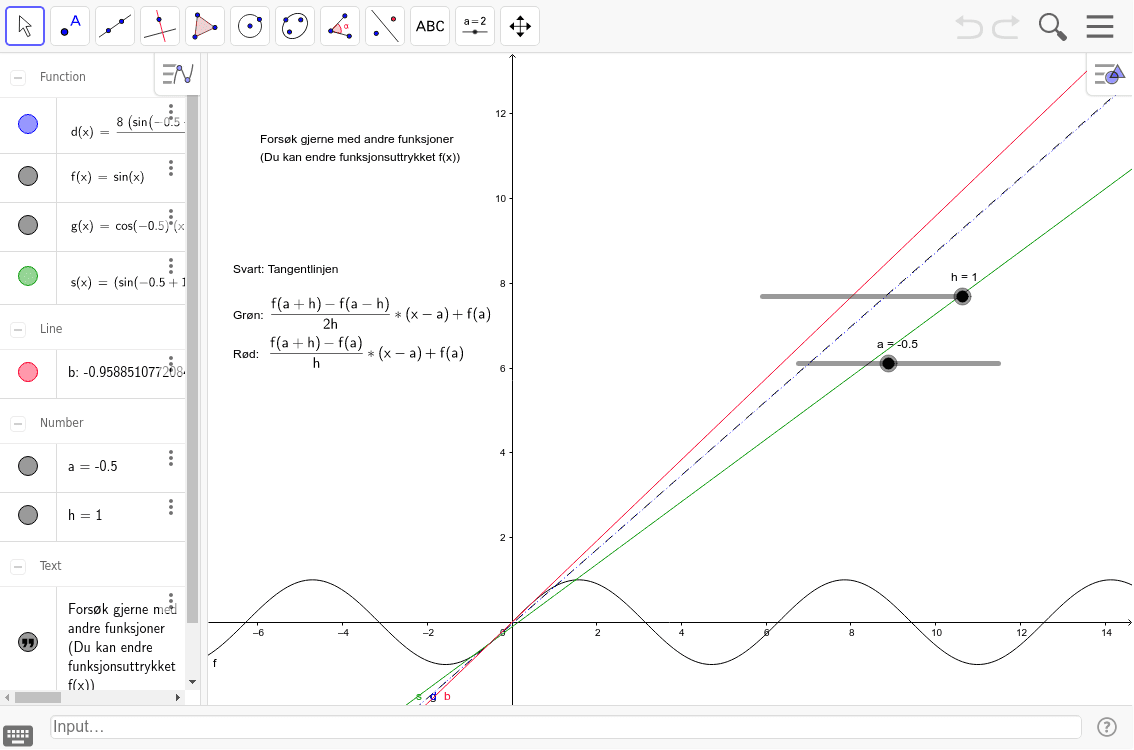This screenshot has height=750, width=1134.
Task: Select the s(x) expression in algebra view
Action: (127, 282)
